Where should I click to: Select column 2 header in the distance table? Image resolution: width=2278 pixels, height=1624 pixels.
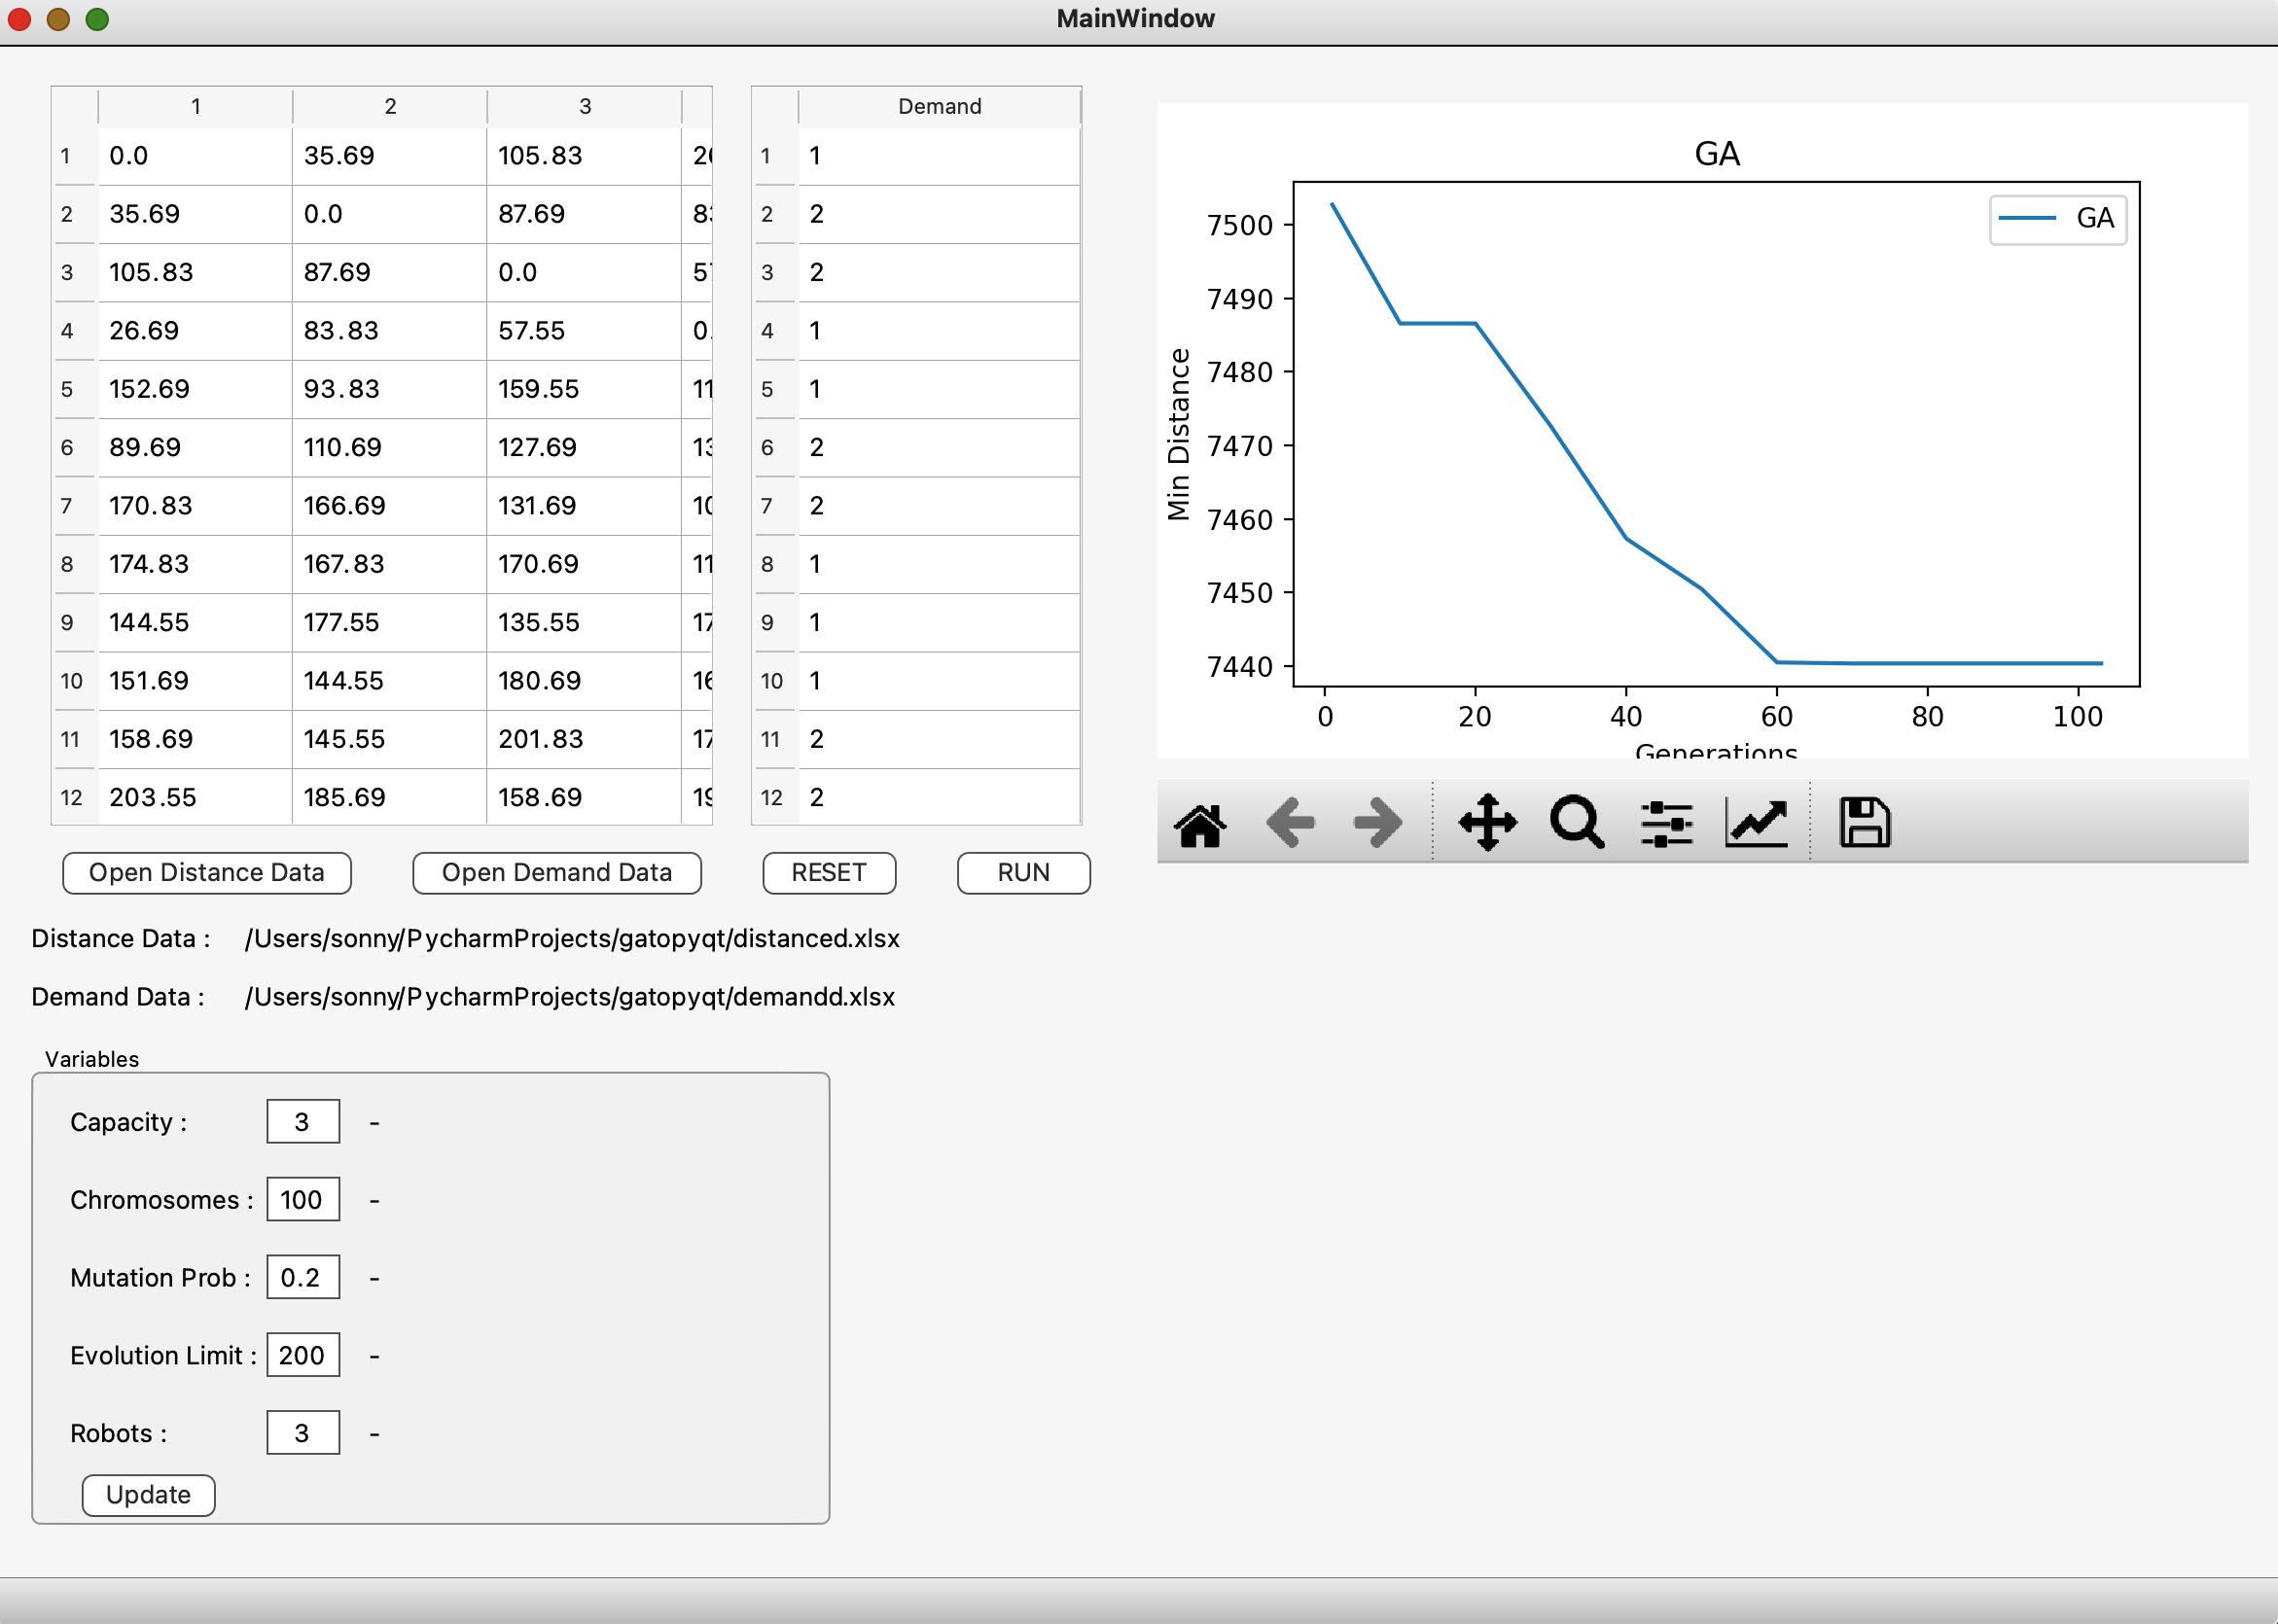[x=389, y=106]
